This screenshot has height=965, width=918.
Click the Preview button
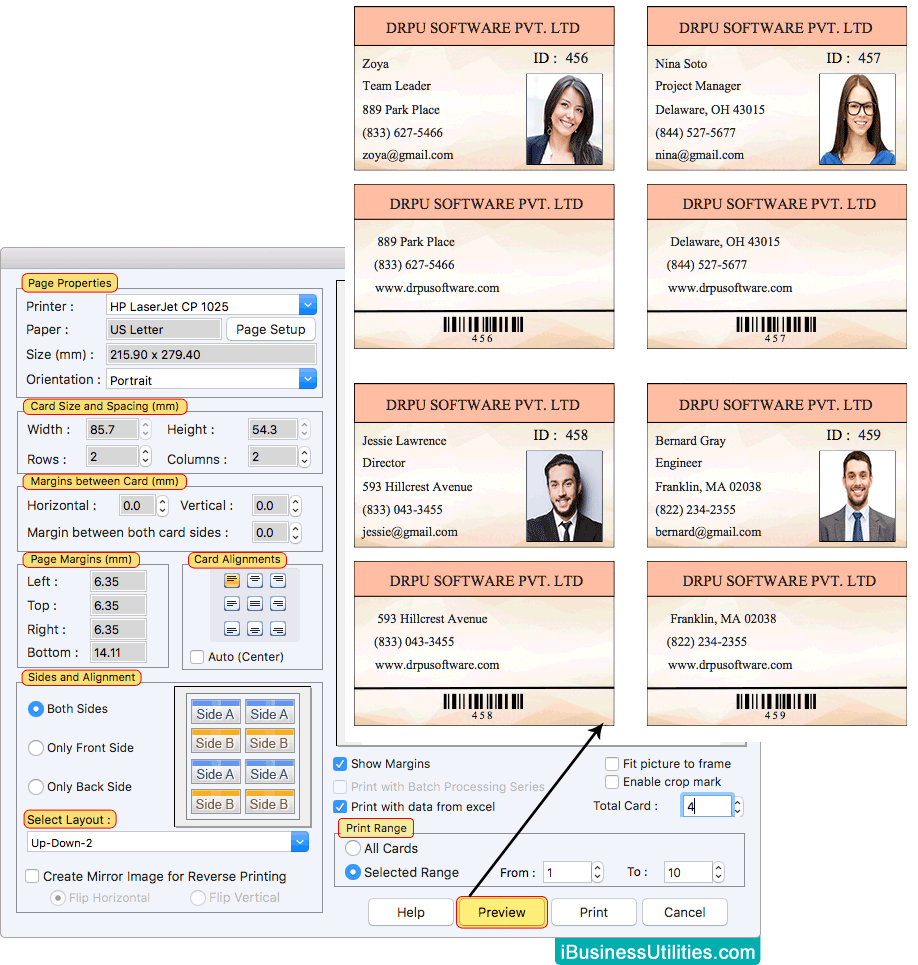click(501, 912)
